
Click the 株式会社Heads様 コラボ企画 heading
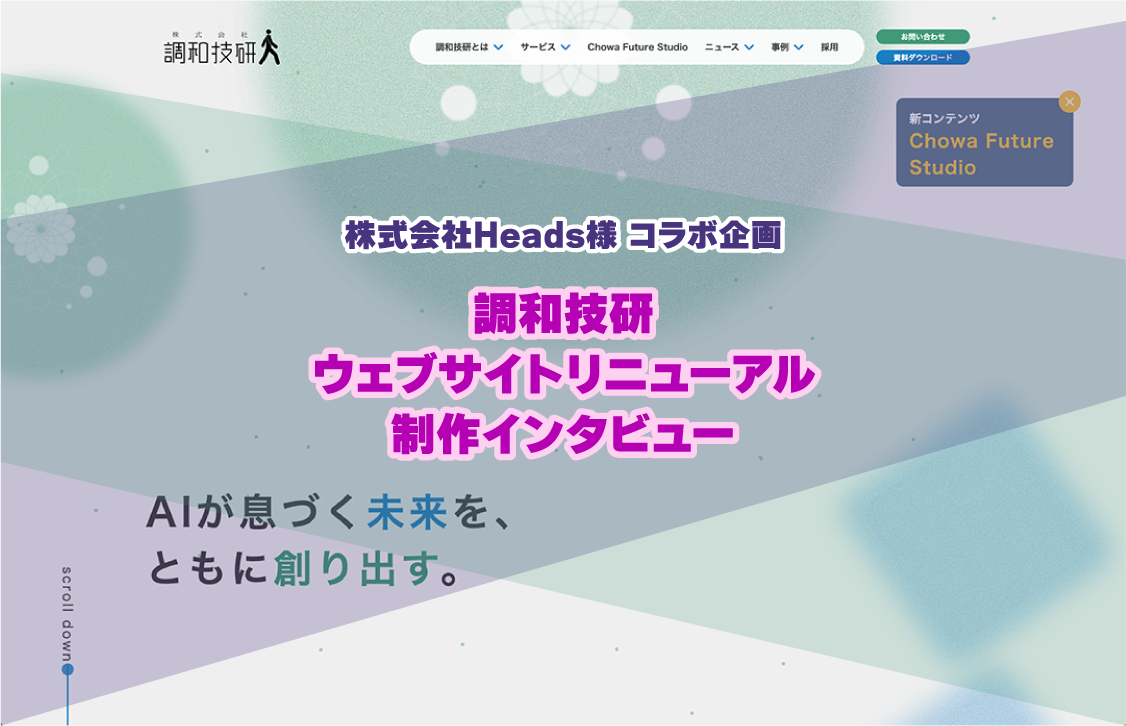(563, 236)
